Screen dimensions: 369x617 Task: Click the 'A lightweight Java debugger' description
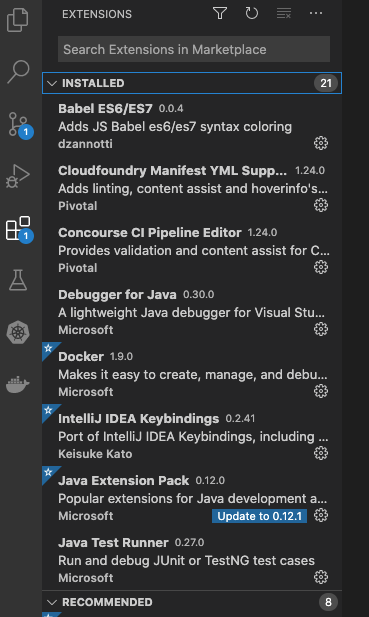(192, 313)
